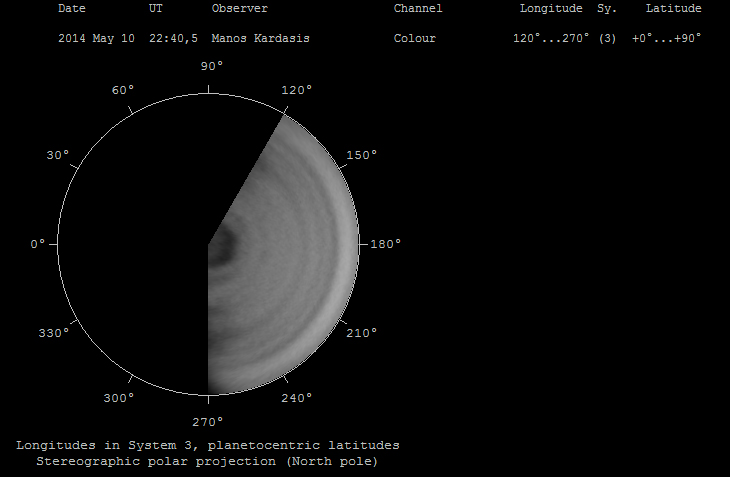Click the 60° longitude label
Screen dimensions: 730x477
[122, 90]
